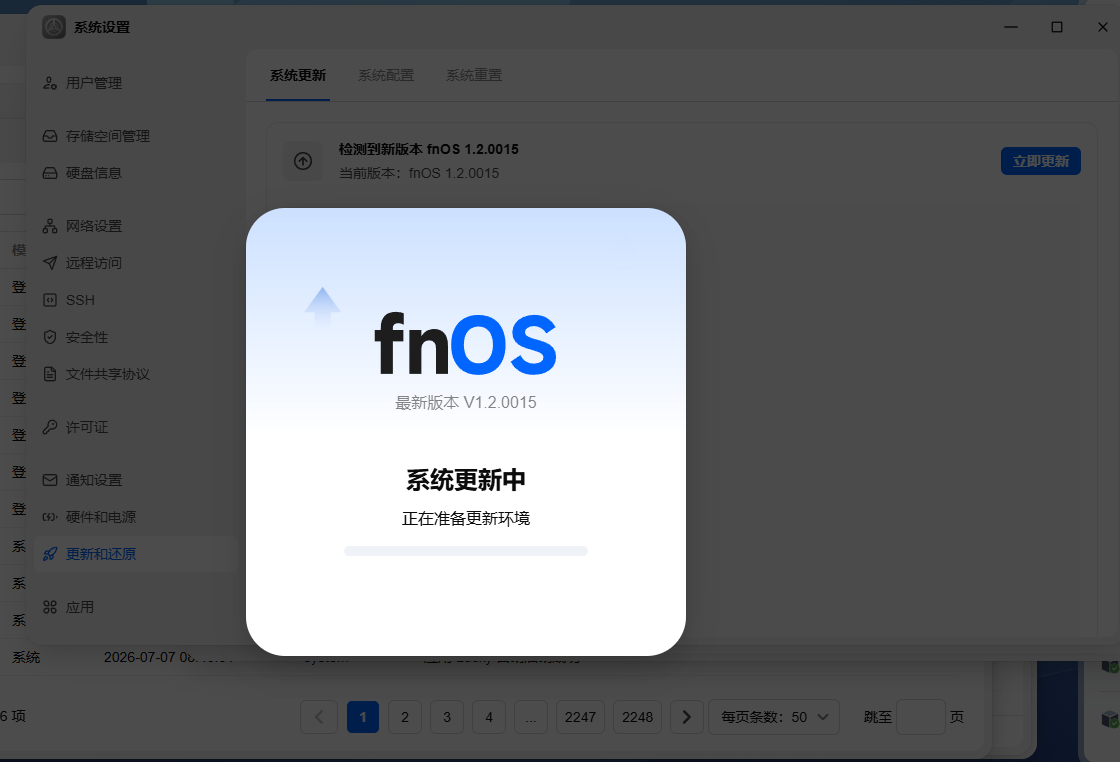The width and height of the screenshot is (1120, 762).
Task: Jump to page 2248 in pagination
Action: coord(637,717)
